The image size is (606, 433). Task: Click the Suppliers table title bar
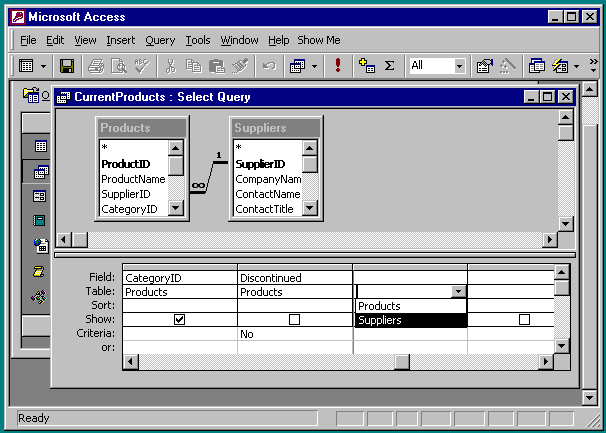point(276,128)
